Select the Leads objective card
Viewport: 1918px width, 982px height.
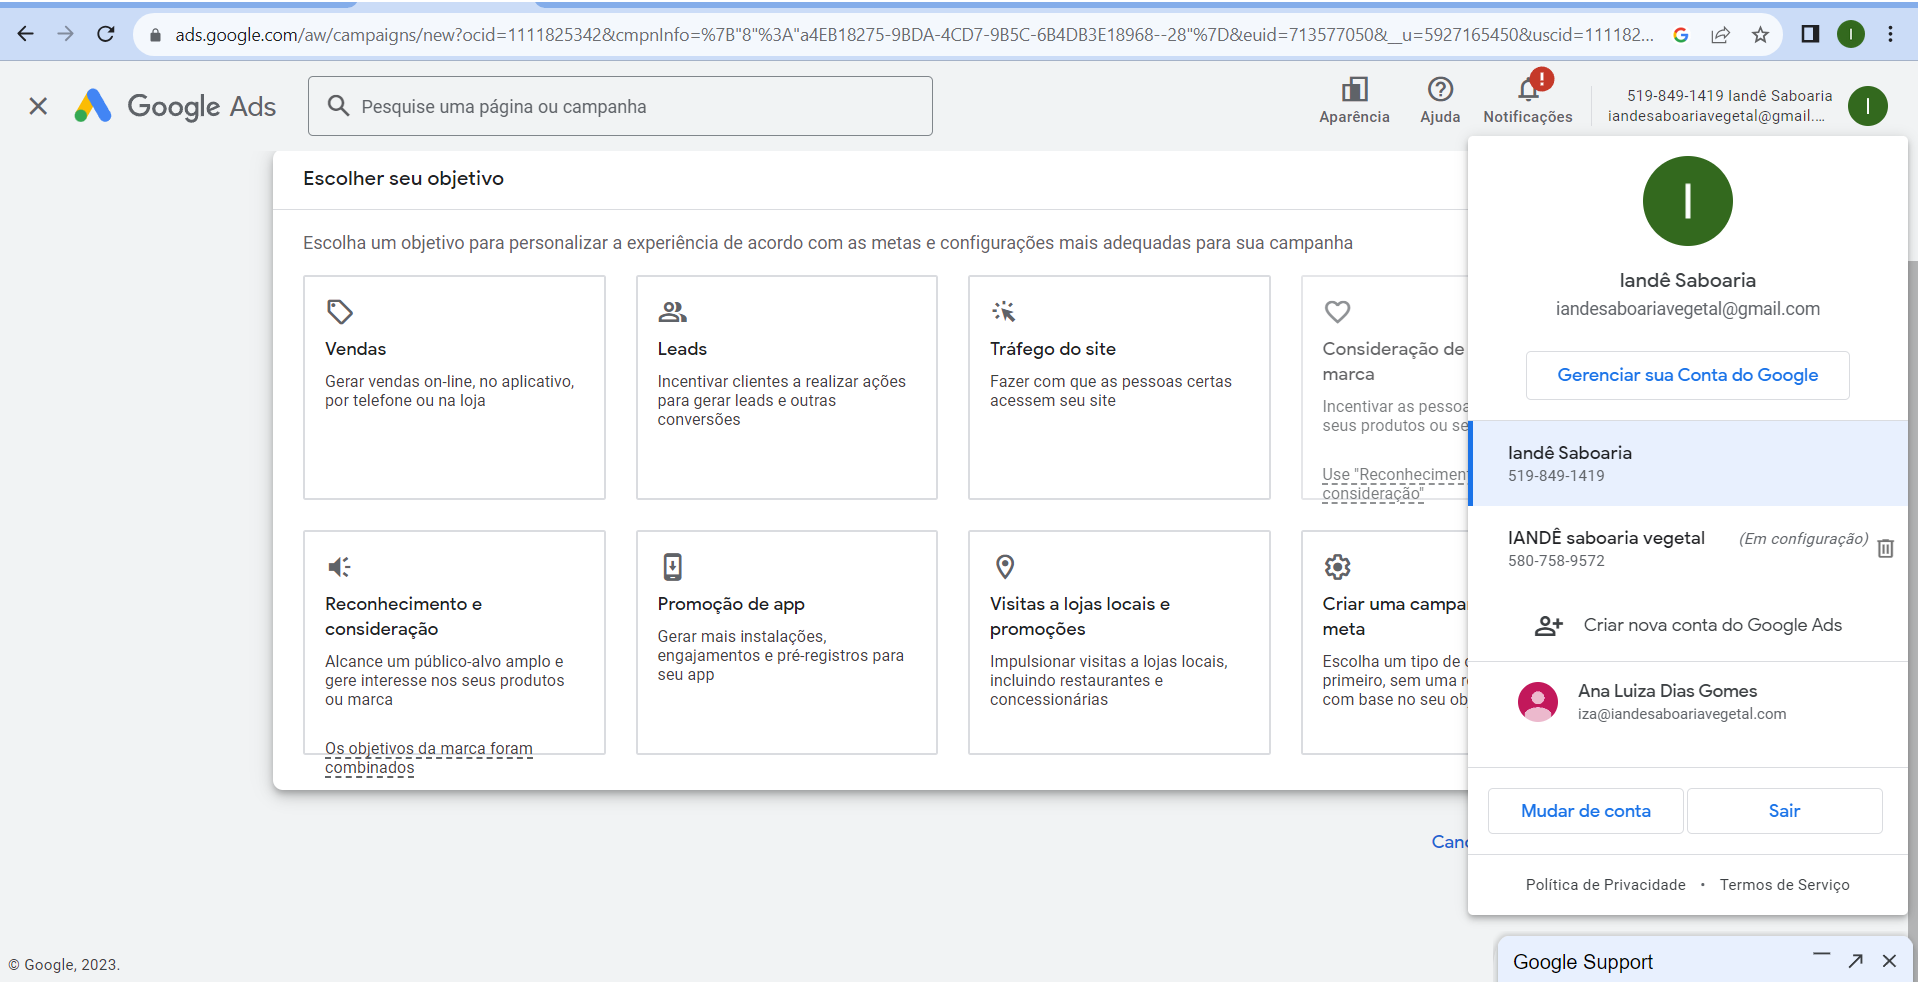pos(787,387)
